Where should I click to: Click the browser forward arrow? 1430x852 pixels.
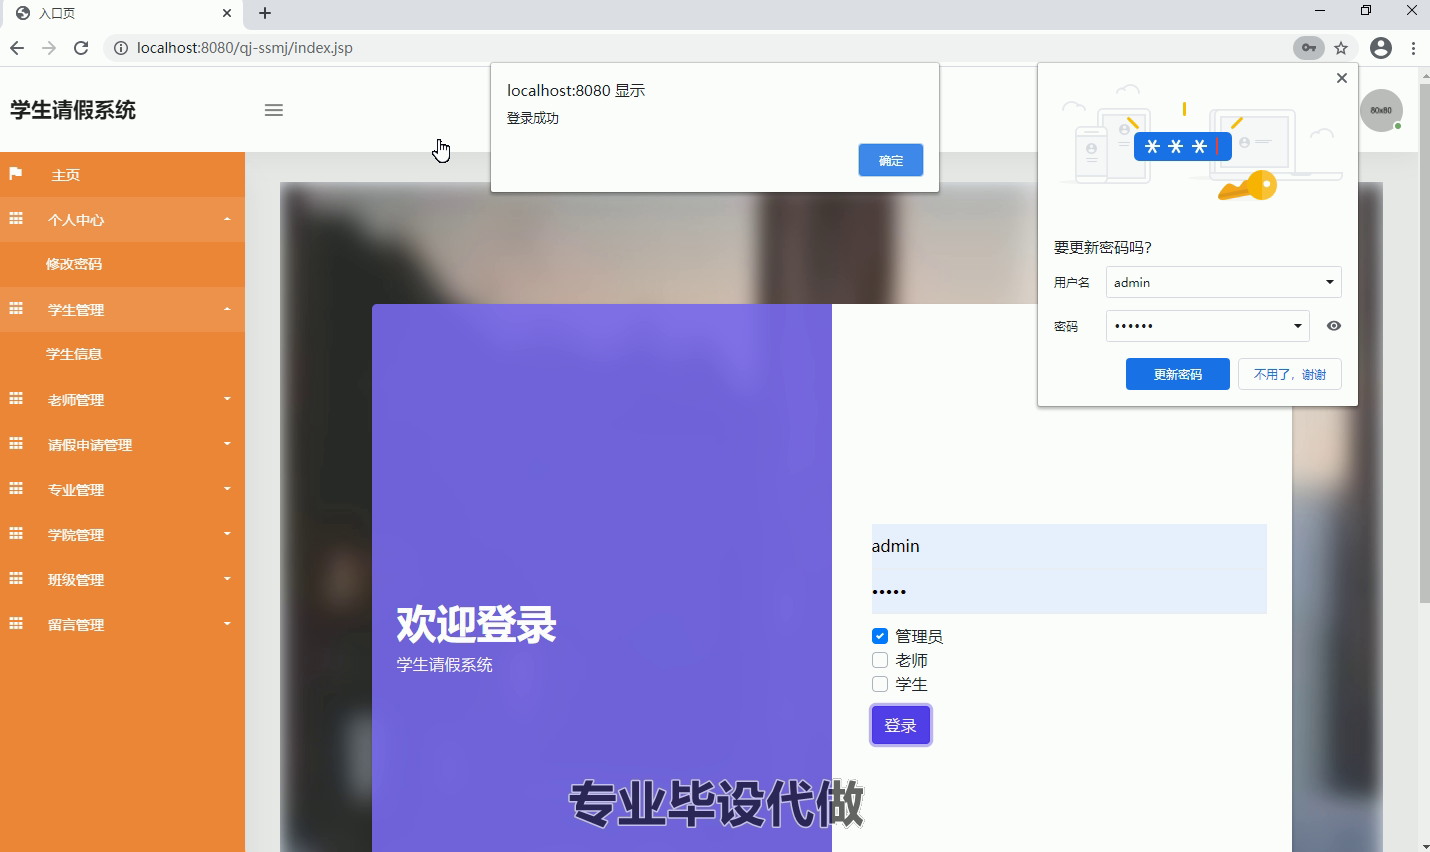click(49, 48)
